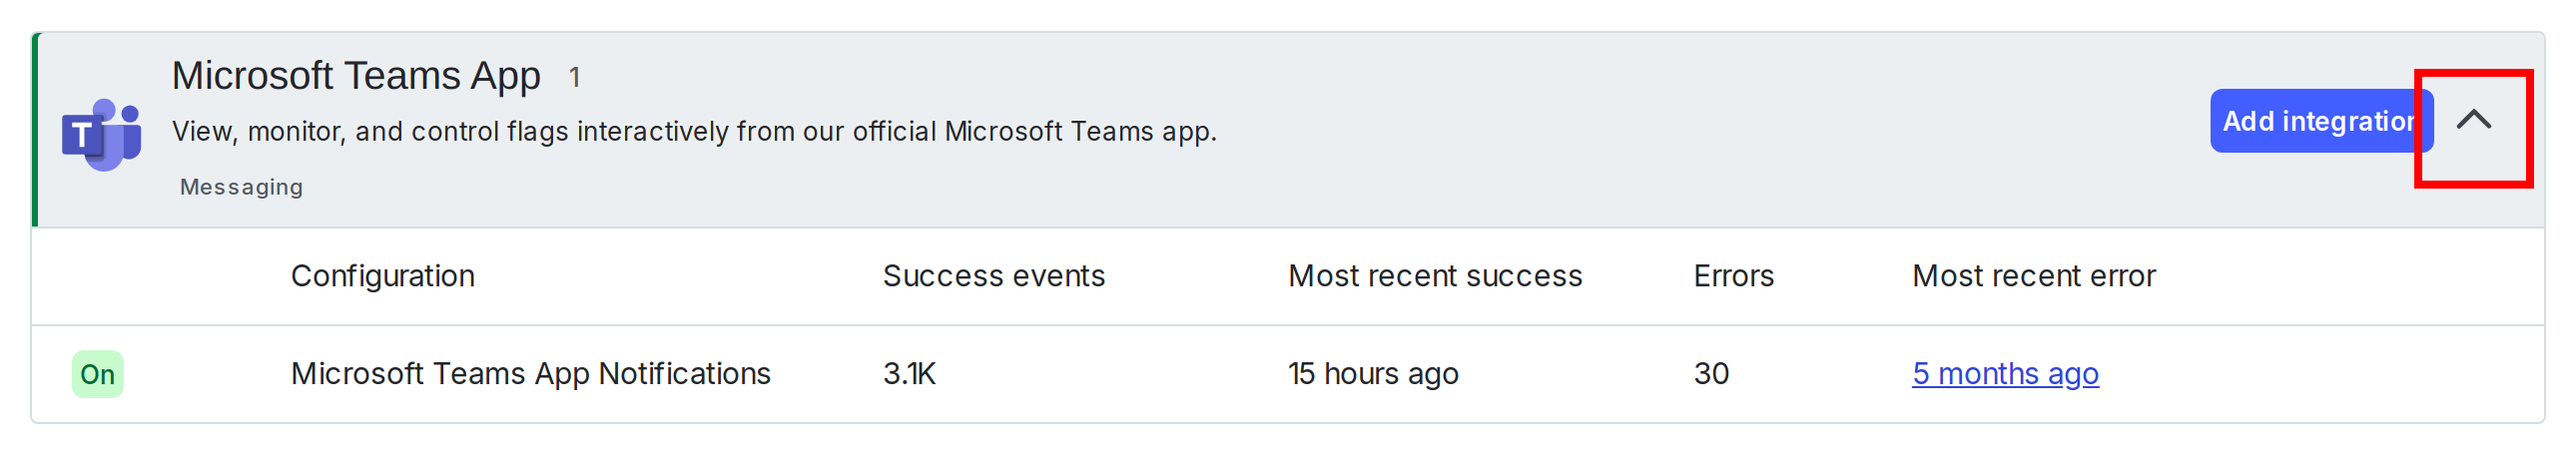Open Microsoft Teams App Notifications configuration
Screen dimensions: 2576x453
point(530,374)
